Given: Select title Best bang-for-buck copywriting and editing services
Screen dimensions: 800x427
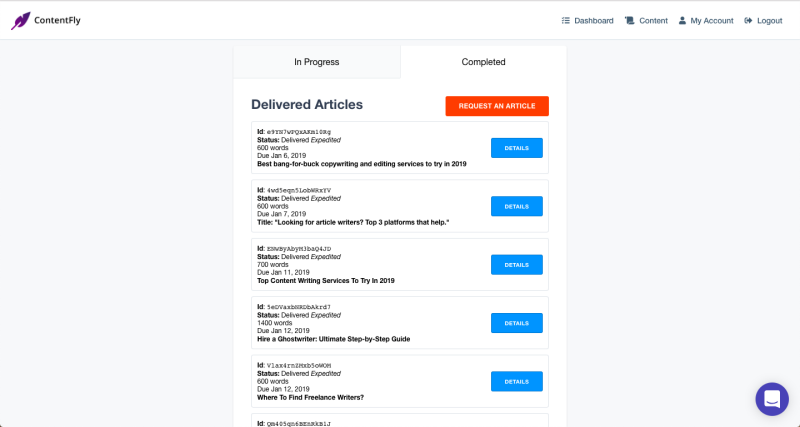Looking at the screenshot, I should click(x=362, y=164).
